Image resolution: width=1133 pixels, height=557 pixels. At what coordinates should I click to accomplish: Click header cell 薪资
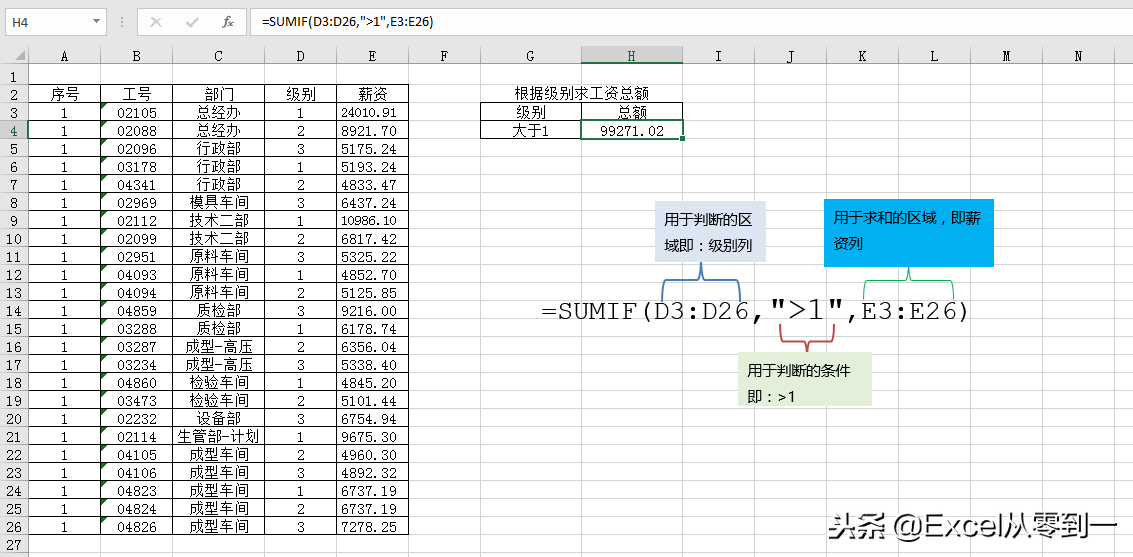click(372, 94)
